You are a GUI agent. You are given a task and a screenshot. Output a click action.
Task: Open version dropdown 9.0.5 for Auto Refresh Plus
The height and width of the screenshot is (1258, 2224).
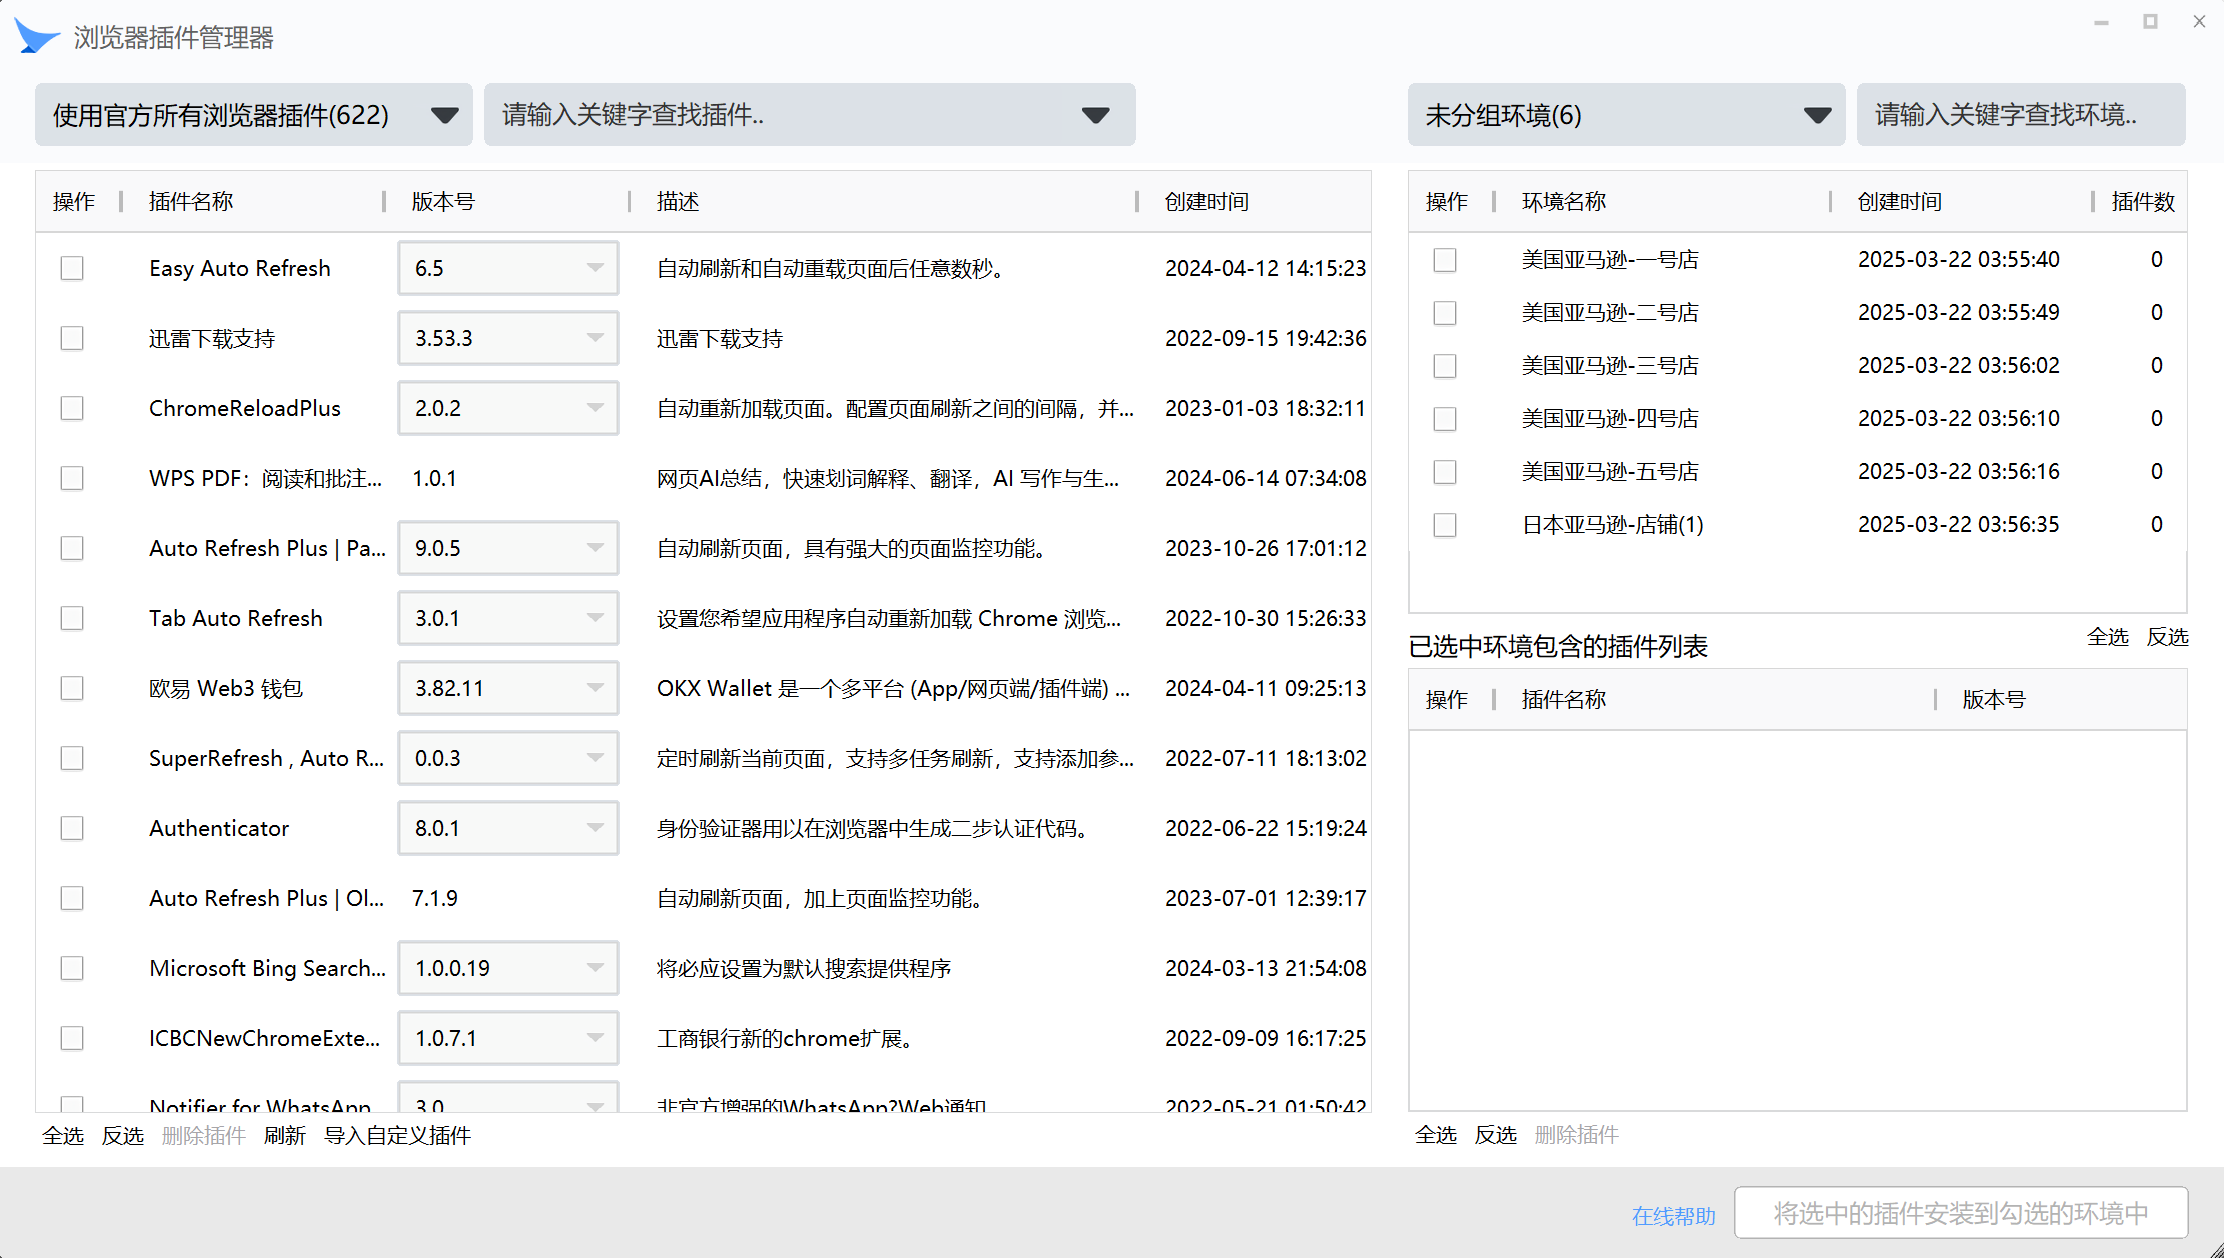[x=508, y=548]
